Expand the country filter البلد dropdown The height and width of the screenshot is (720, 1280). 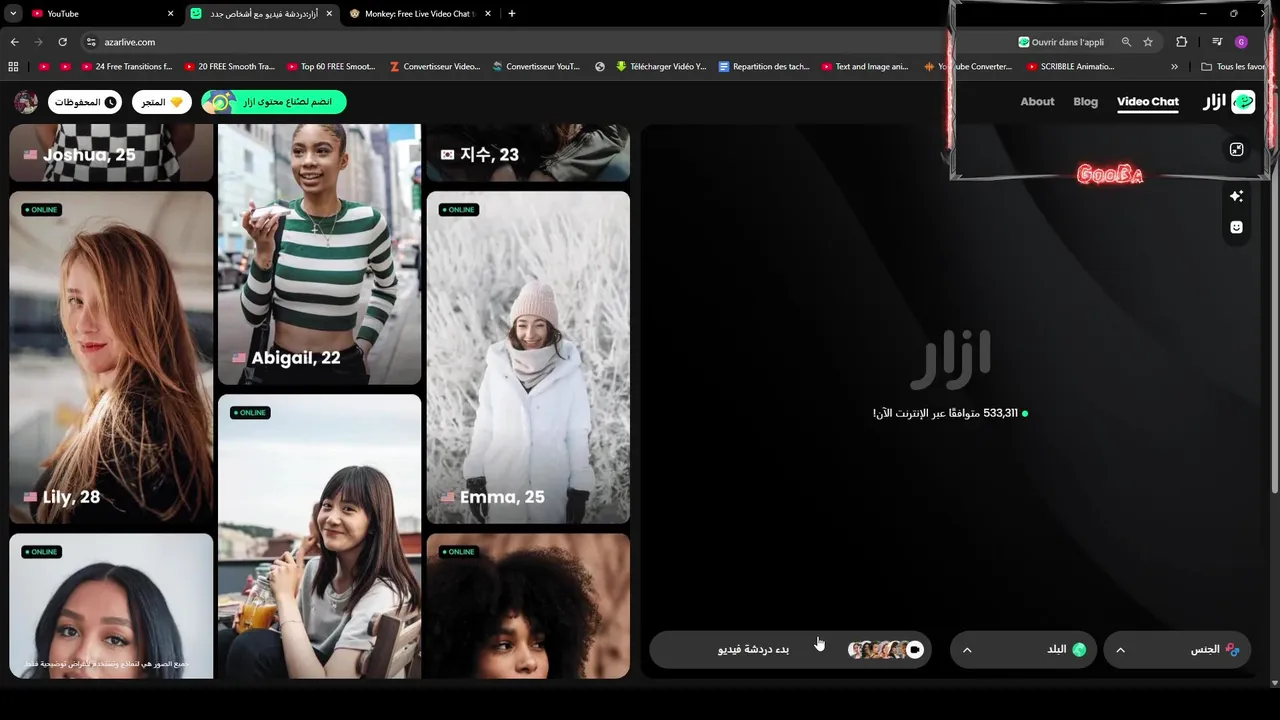tap(1023, 650)
